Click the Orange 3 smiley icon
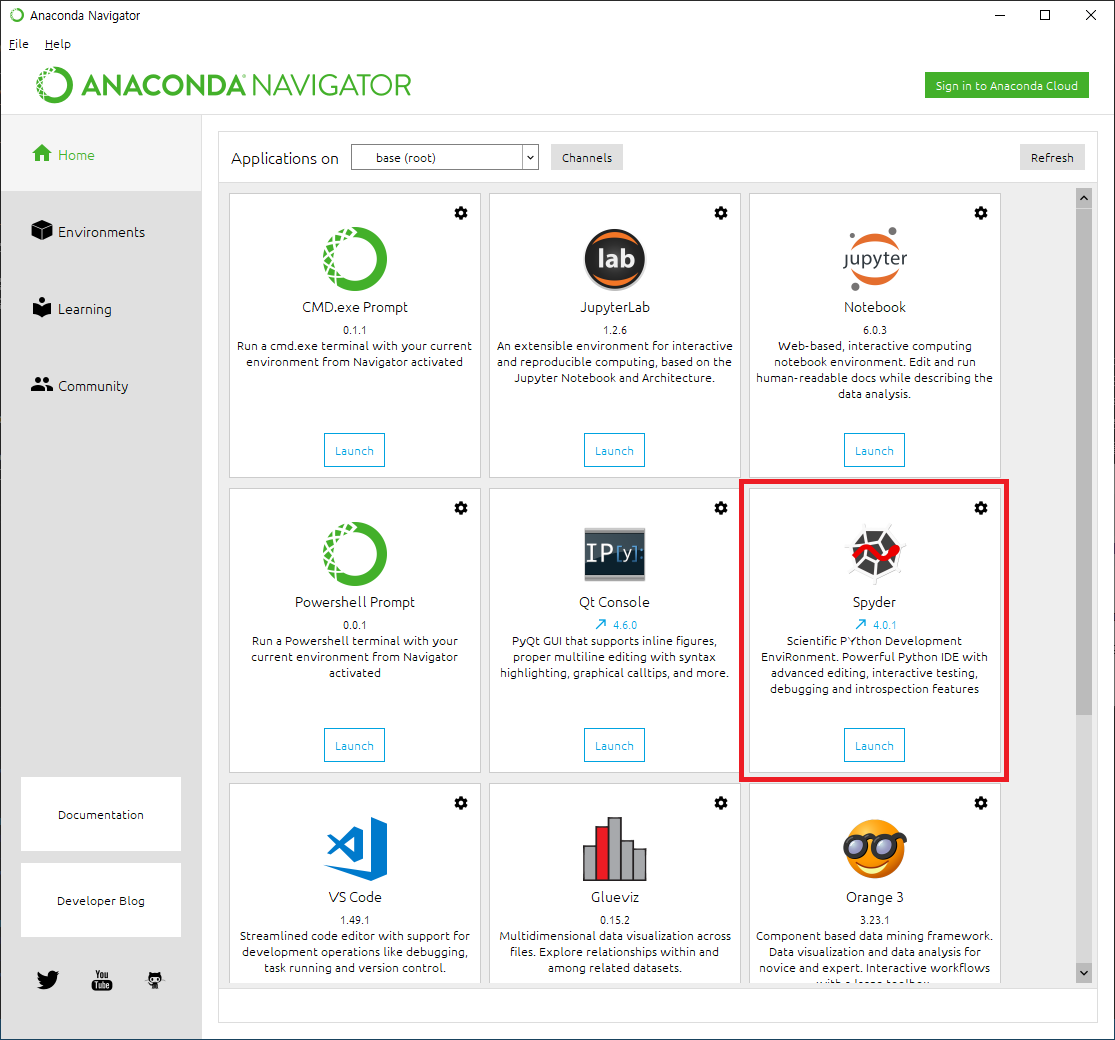 (x=875, y=849)
